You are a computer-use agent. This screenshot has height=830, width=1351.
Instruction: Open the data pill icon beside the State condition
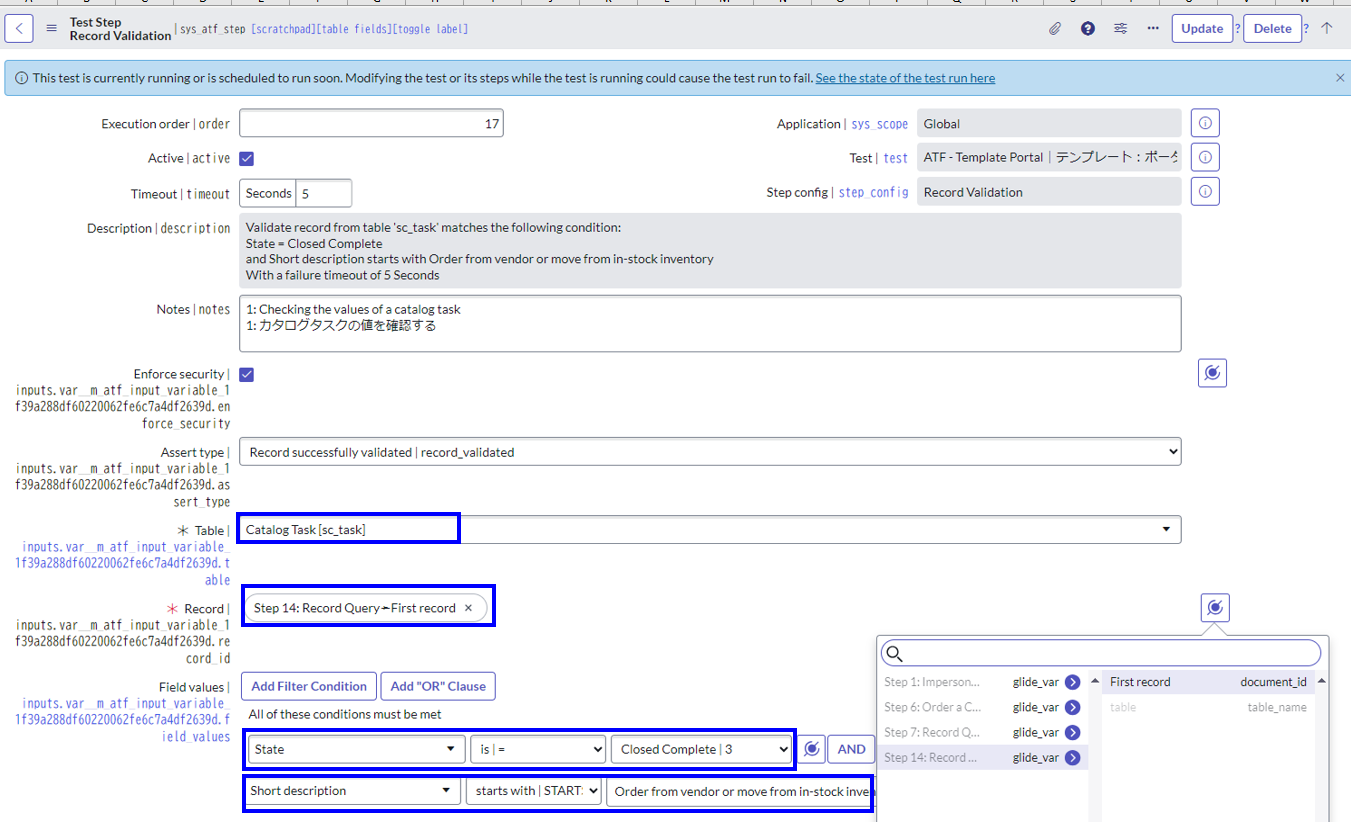(811, 748)
